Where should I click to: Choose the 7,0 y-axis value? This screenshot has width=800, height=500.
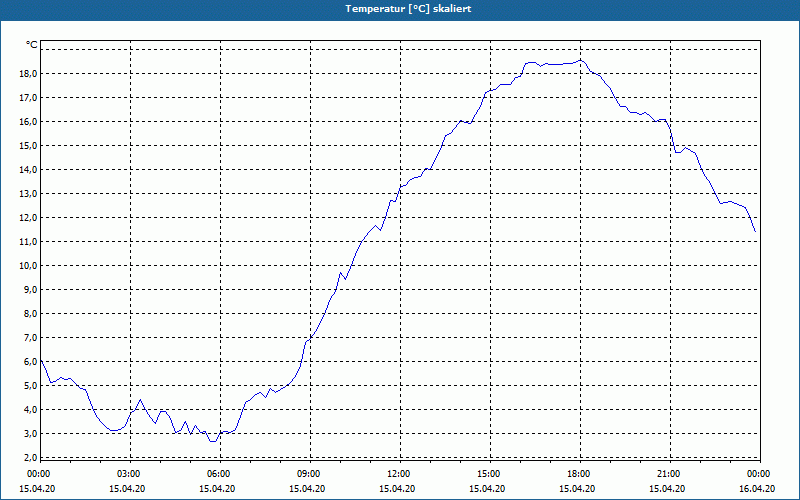[31, 337]
